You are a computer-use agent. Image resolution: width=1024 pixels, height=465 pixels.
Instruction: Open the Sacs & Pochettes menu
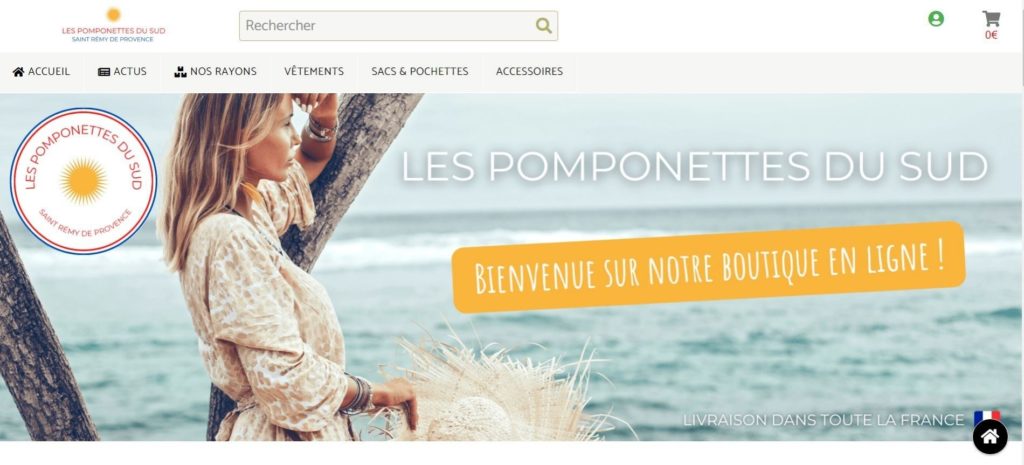point(419,72)
